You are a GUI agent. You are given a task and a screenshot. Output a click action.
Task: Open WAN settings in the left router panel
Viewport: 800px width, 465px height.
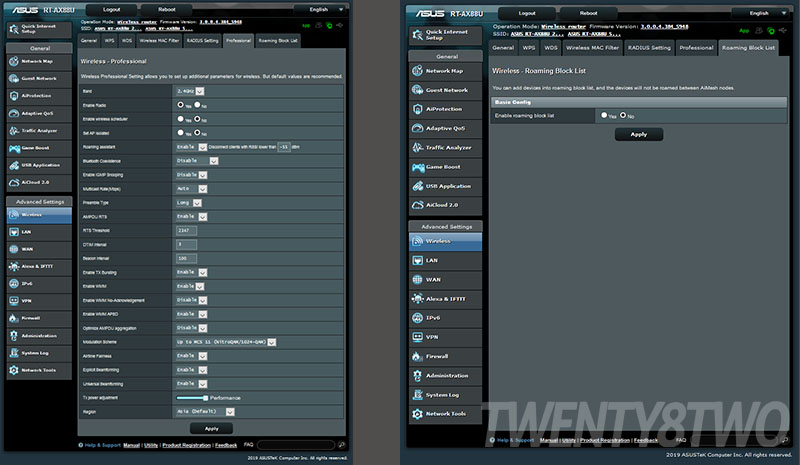point(39,249)
